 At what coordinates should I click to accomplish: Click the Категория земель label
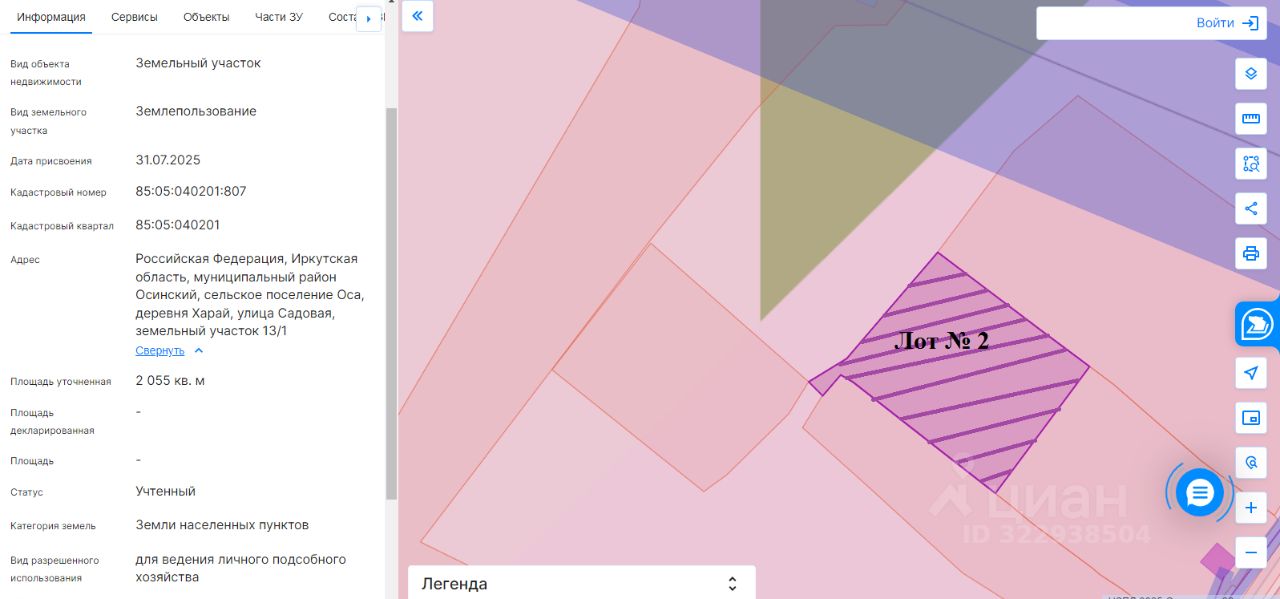pos(53,525)
